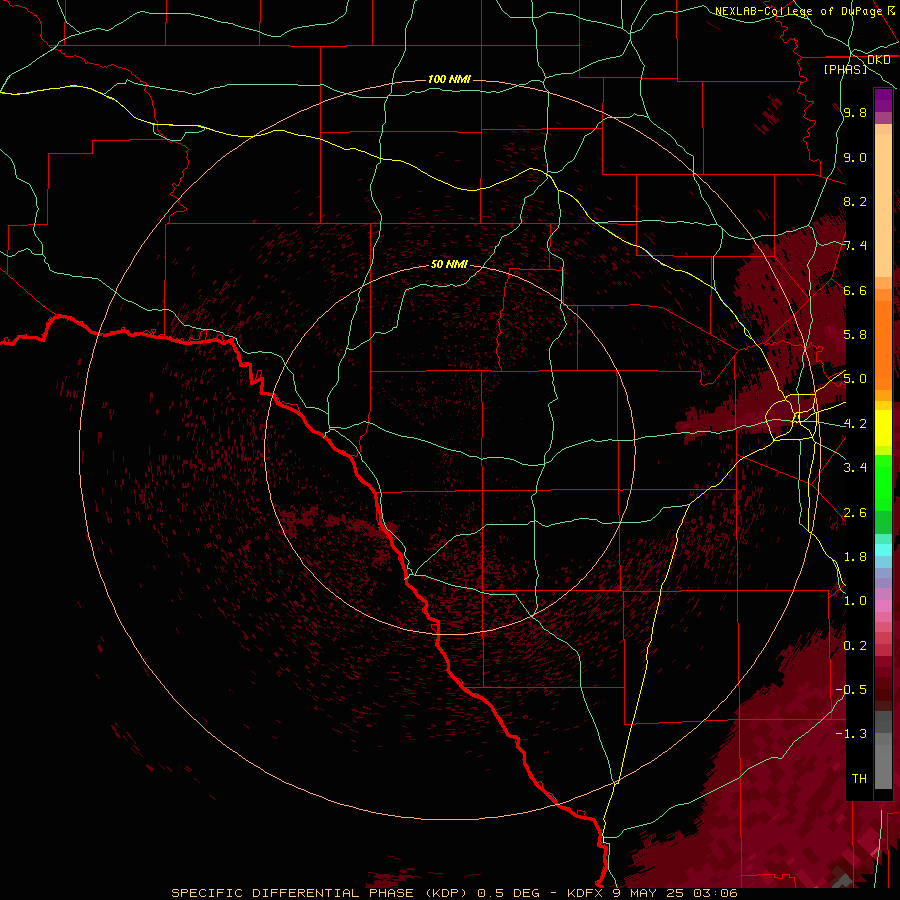Image resolution: width=900 pixels, height=900 pixels.
Task: Pick the purple band atop the color bar
Action: coord(883,100)
